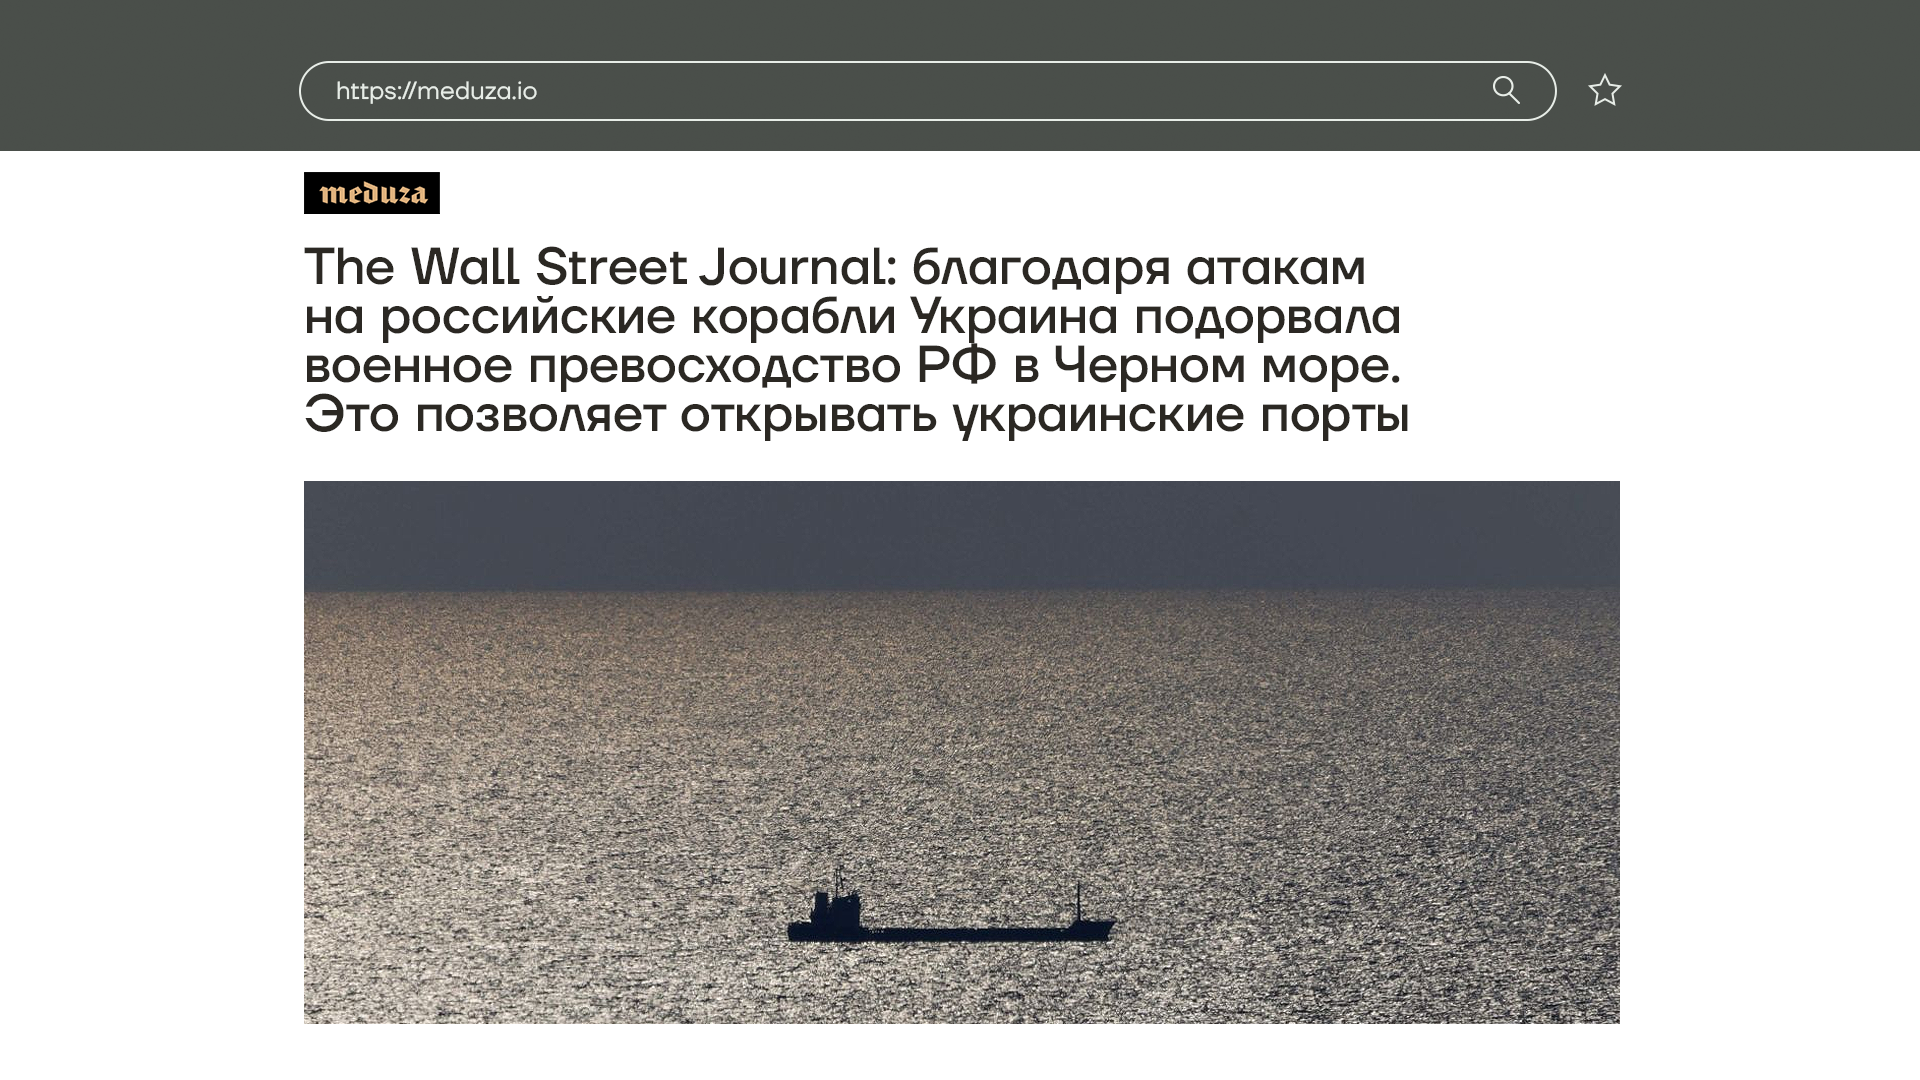Click the magnifying glass search icon

pyautogui.click(x=1506, y=90)
